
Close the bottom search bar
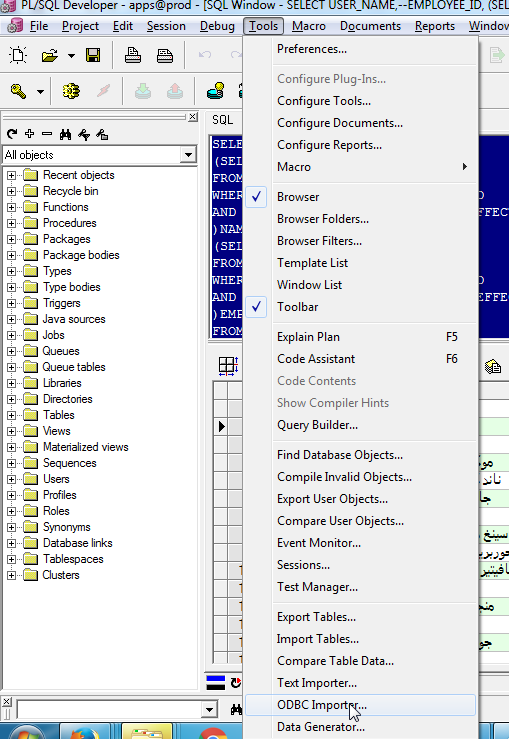[x=6, y=702]
